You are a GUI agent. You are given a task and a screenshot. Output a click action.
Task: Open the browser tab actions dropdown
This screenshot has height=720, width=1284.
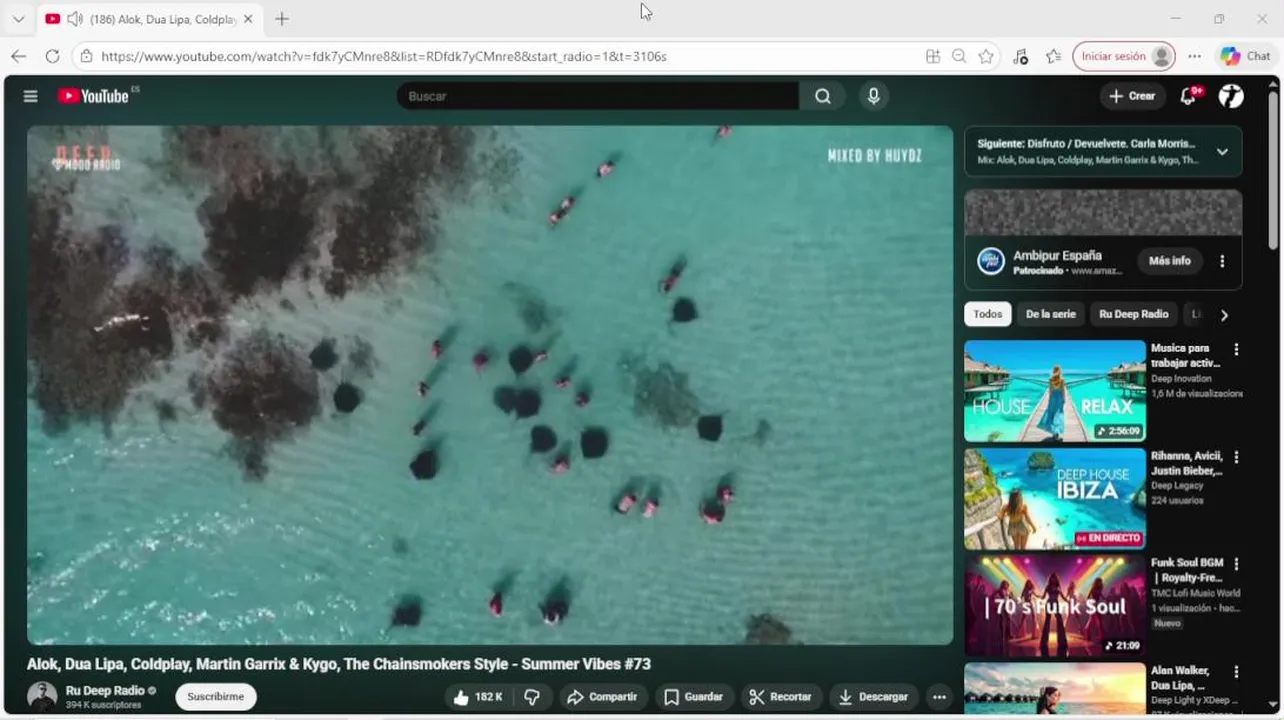pyautogui.click(x=18, y=19)
